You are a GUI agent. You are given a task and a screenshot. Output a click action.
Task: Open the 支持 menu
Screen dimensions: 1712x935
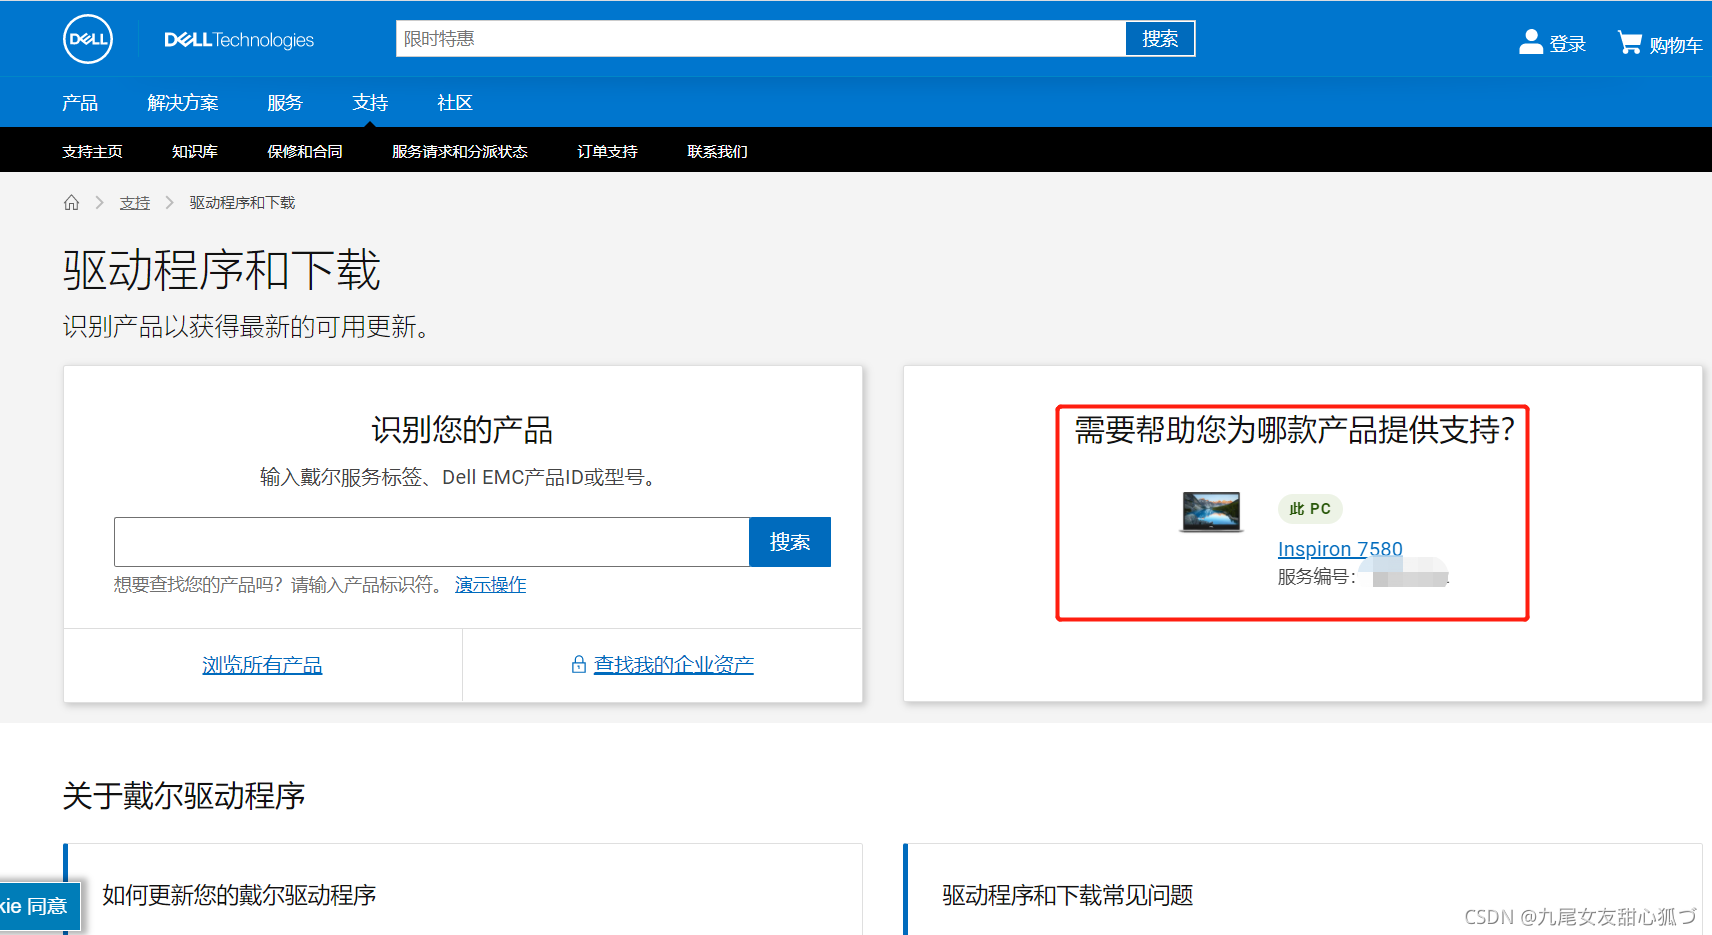point(370,103)
